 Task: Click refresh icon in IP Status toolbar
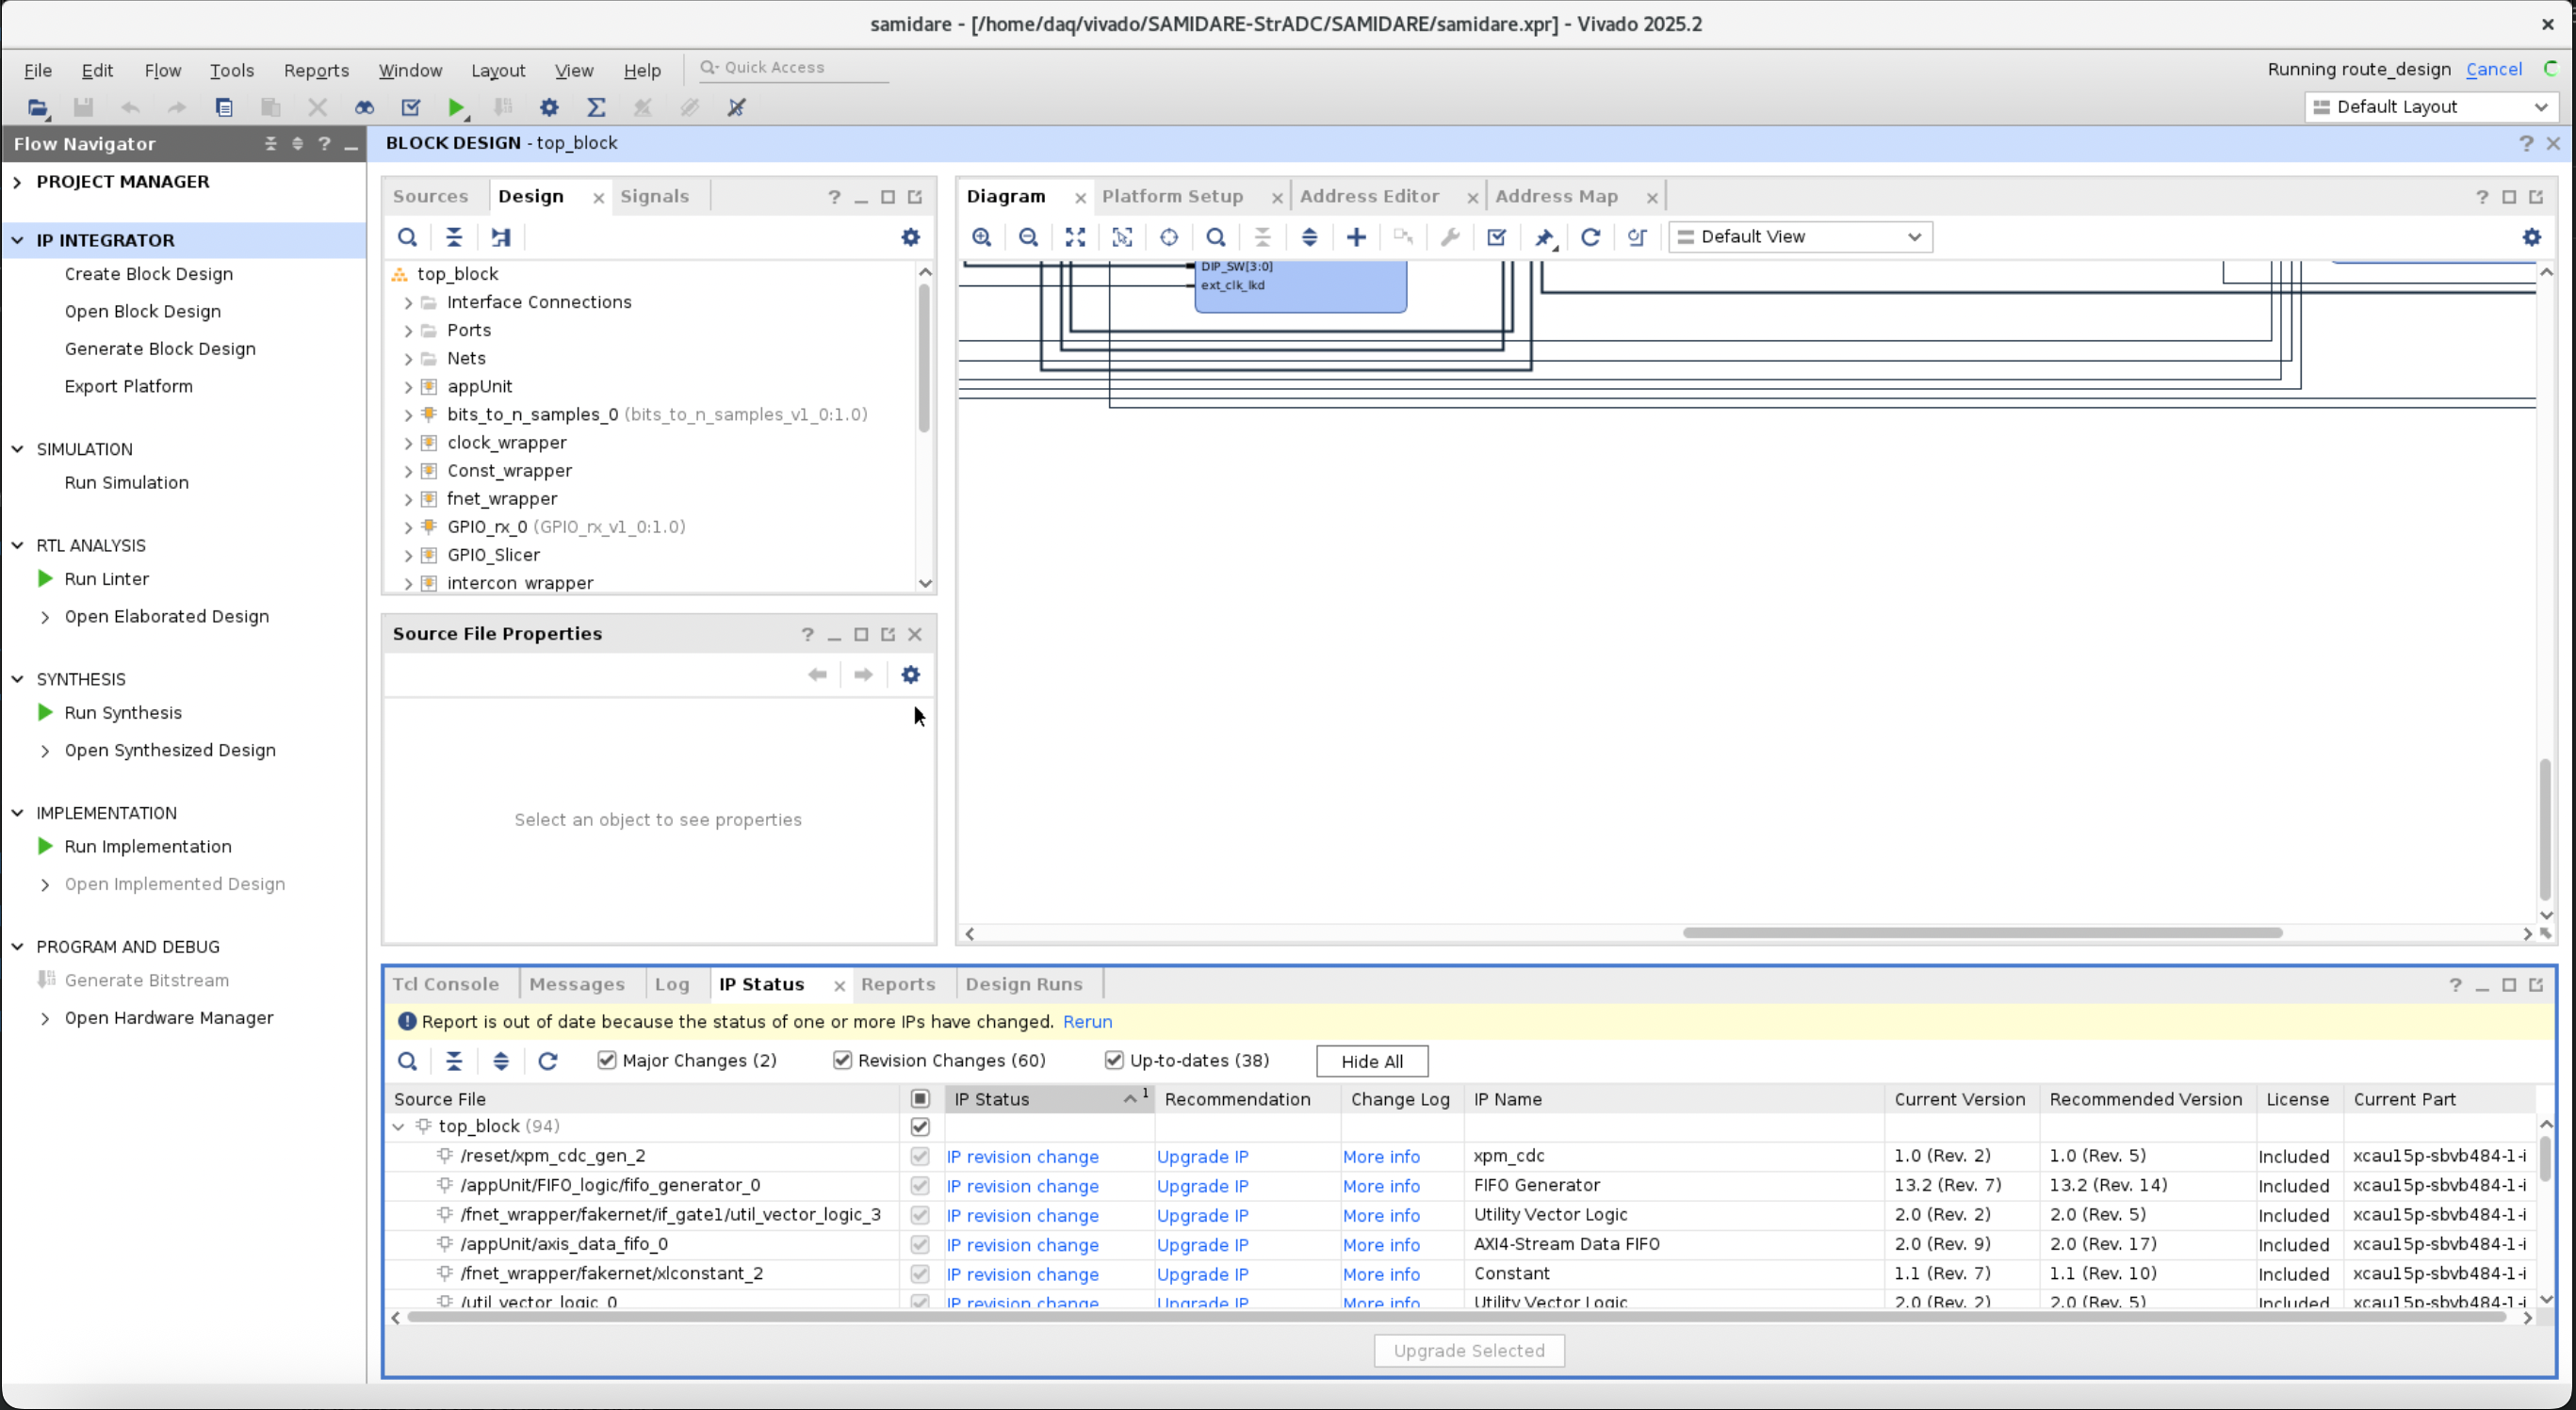547,1061
